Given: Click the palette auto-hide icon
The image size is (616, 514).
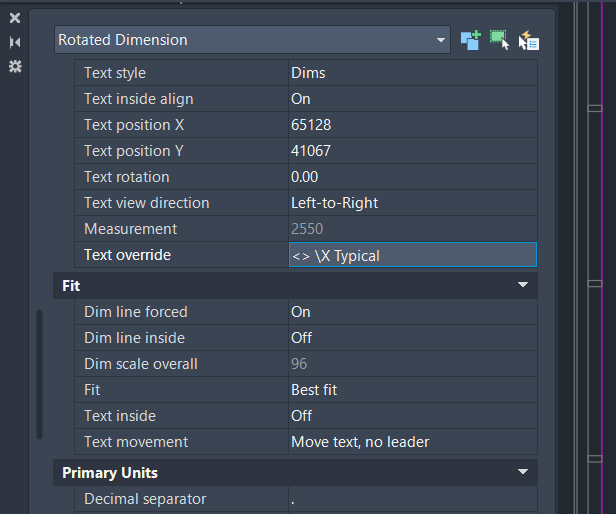Looking at the screenshot, I should pyautogui.click(x=15, y=42).
